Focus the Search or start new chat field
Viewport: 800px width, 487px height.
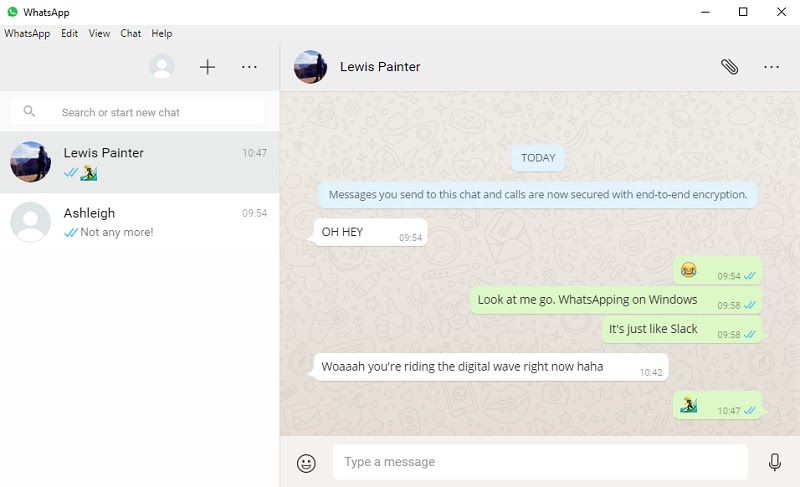[x=137, y=112]
